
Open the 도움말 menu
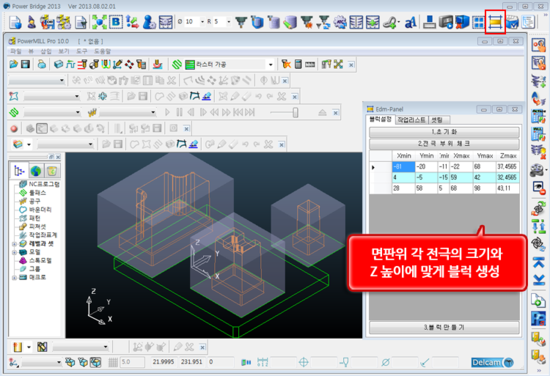click(102, 51)
